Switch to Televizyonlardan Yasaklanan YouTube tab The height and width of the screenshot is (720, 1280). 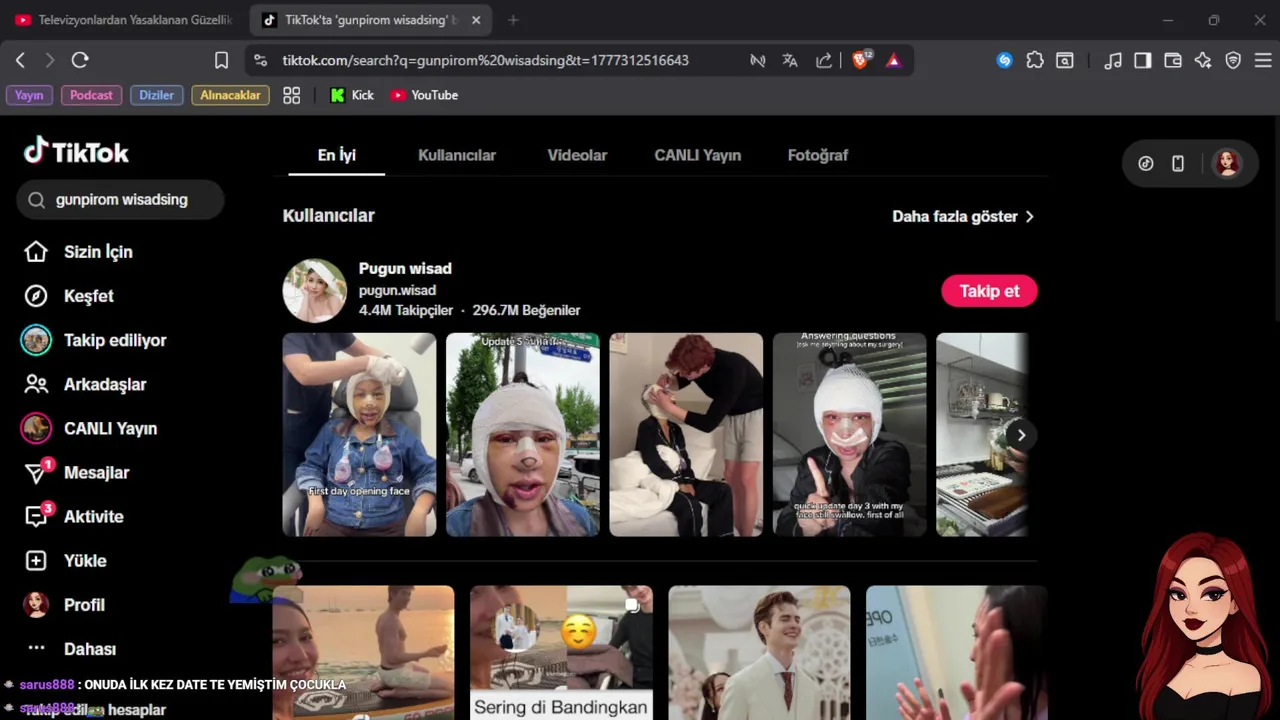[x=122, y=20]
